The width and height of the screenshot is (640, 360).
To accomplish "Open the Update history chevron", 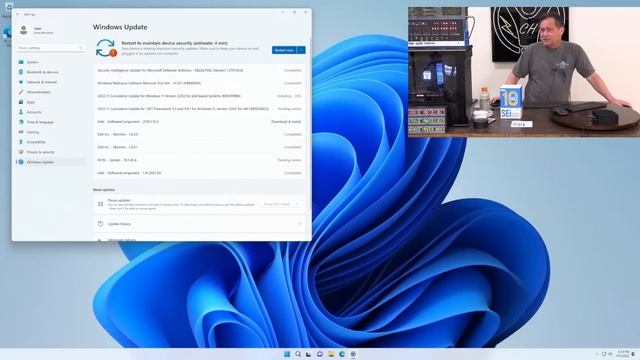I will 299,224.
